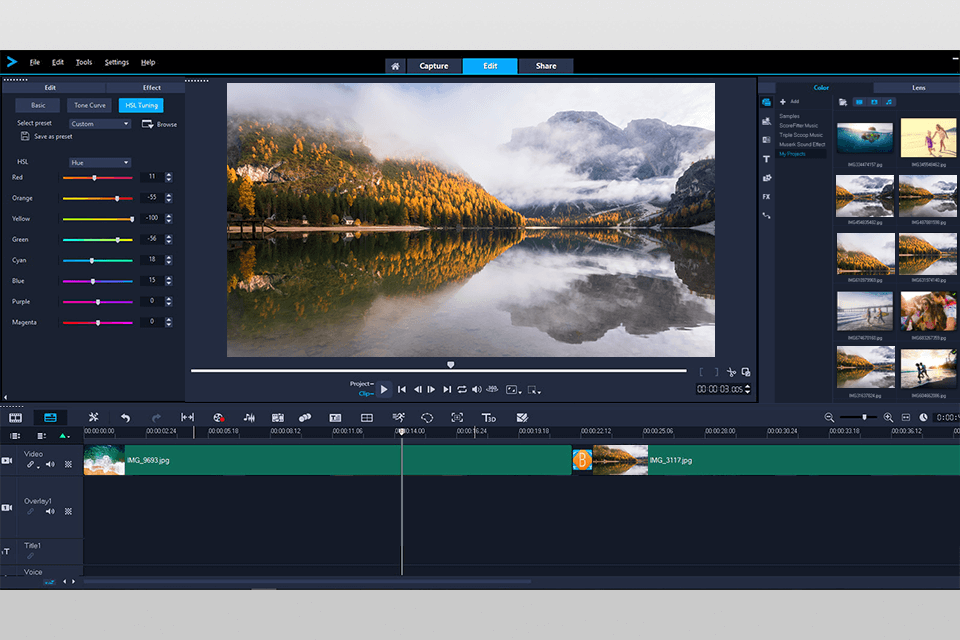Screen dimensions: 960x640
Task: Click the scissors Split Clip icon
Action: [731, 372]
